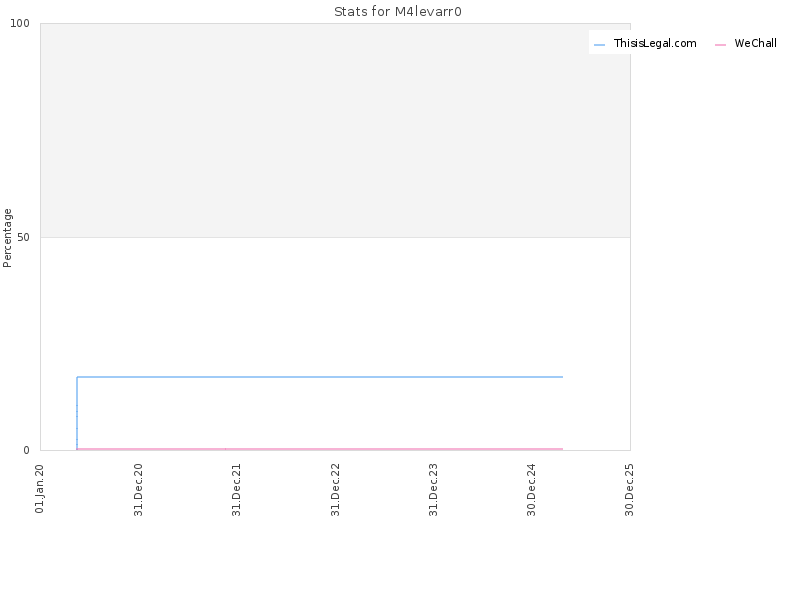Click the chart title Stats for M4levarr0
This screenshot has width=800, height=600.
point(398,11)
